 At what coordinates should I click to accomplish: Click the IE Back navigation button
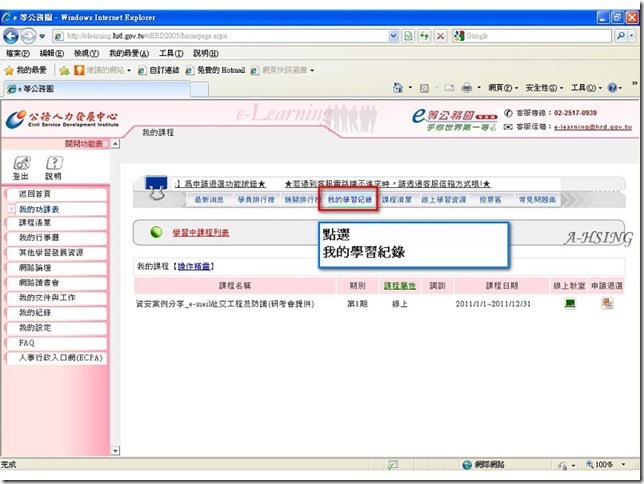pyautogui.click(x=11, y=36)
